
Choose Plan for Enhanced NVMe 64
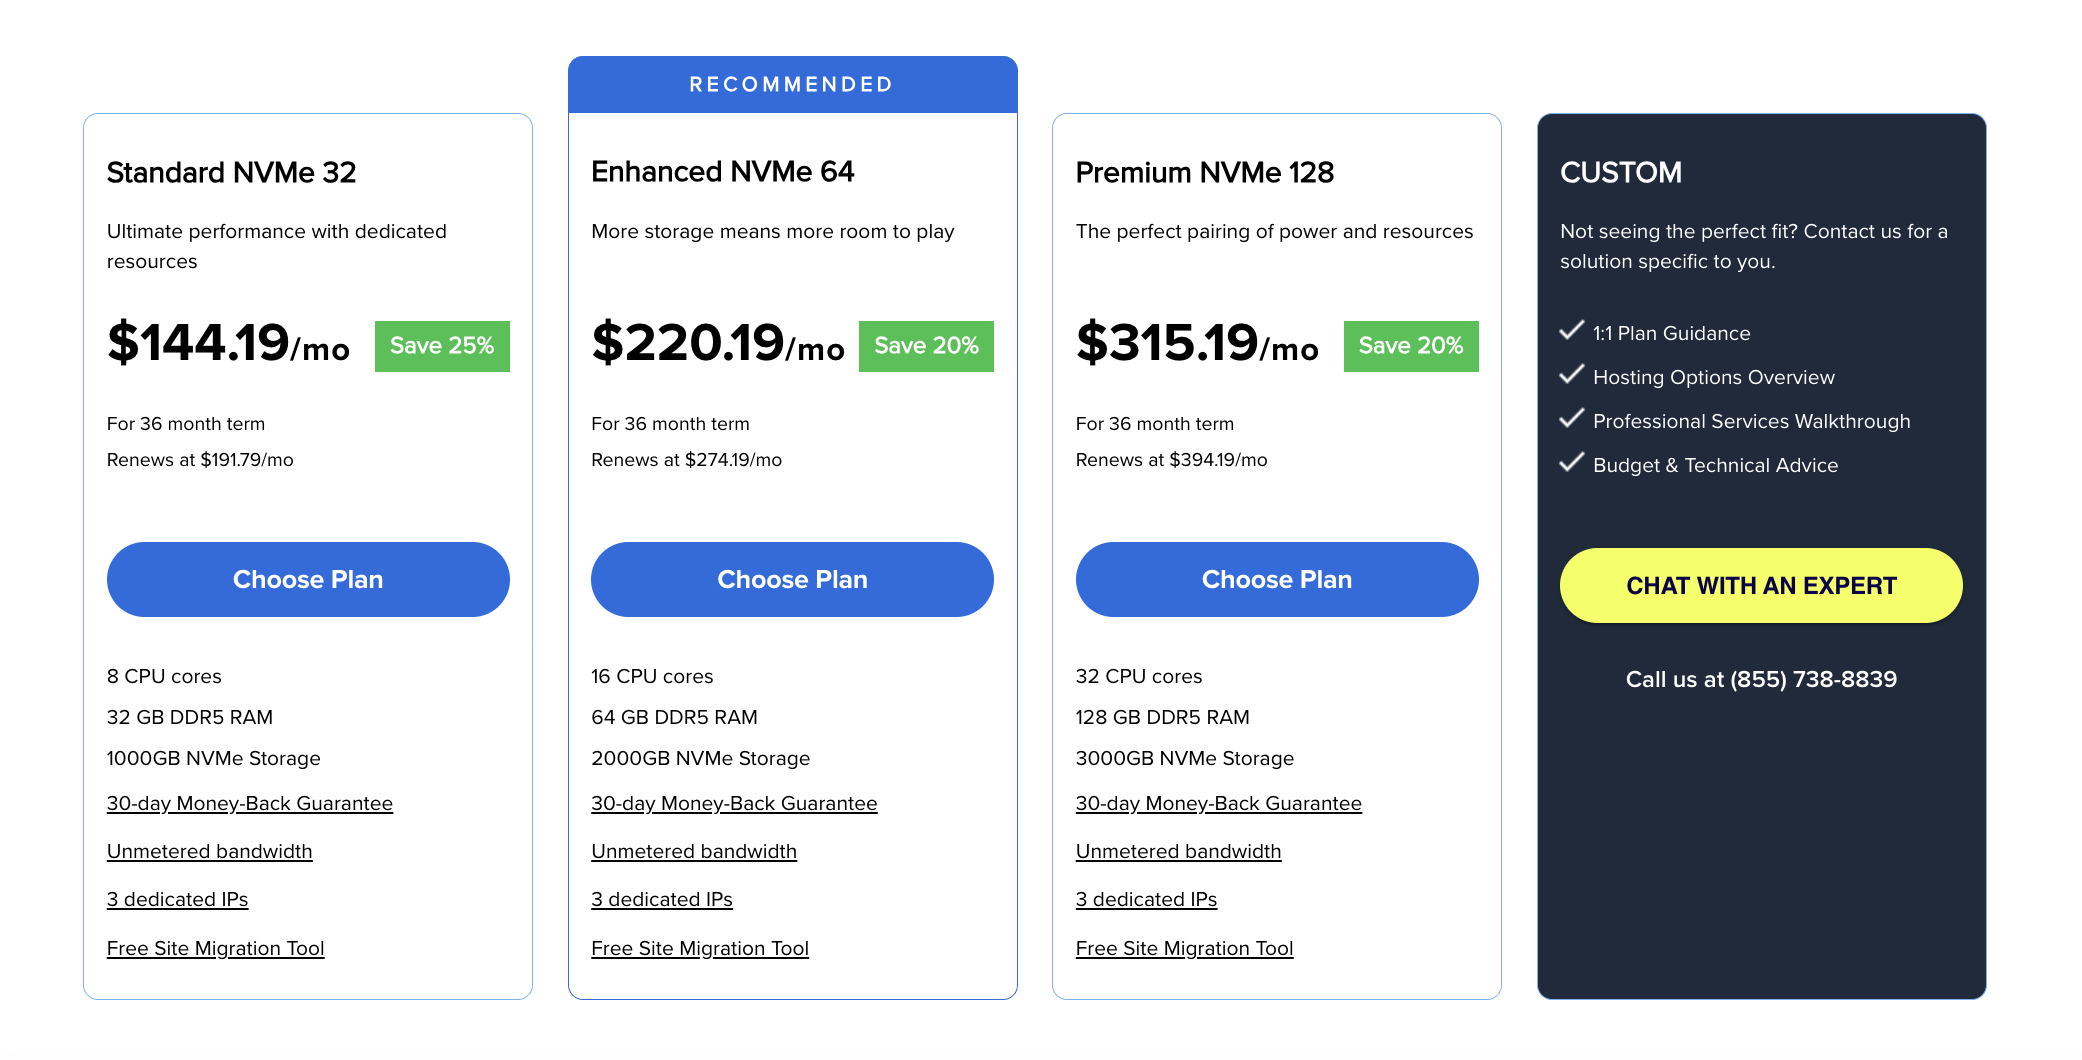[792, 579]
